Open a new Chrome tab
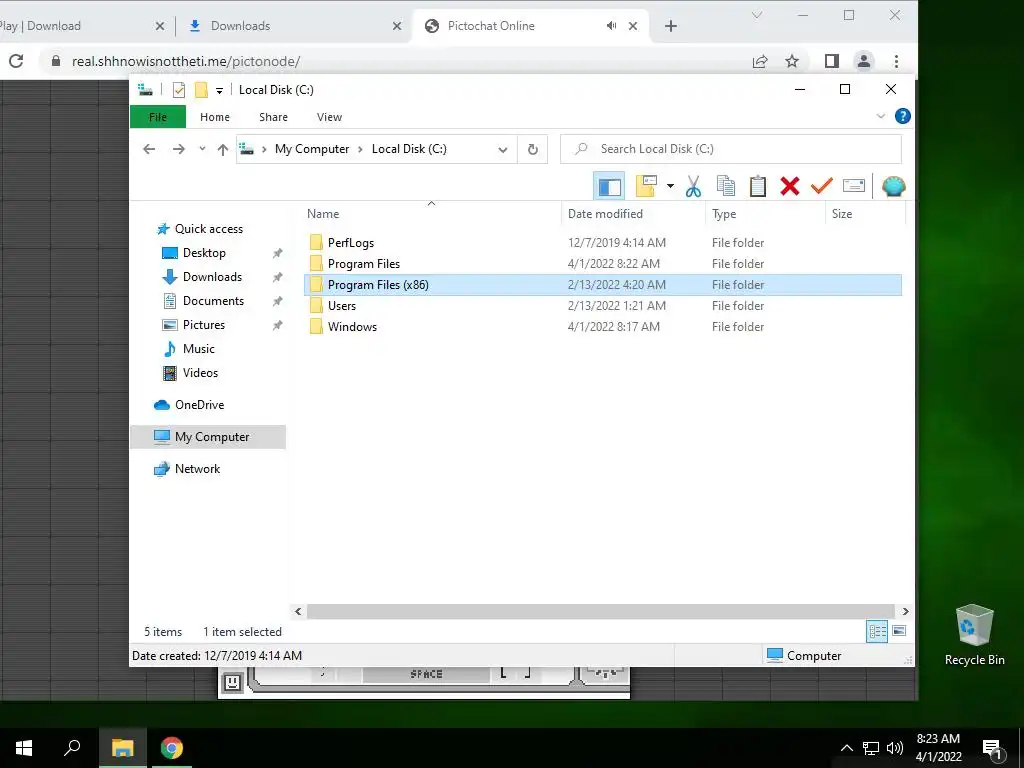Viewport: 1024px width, 768px height. coord(671,26)
